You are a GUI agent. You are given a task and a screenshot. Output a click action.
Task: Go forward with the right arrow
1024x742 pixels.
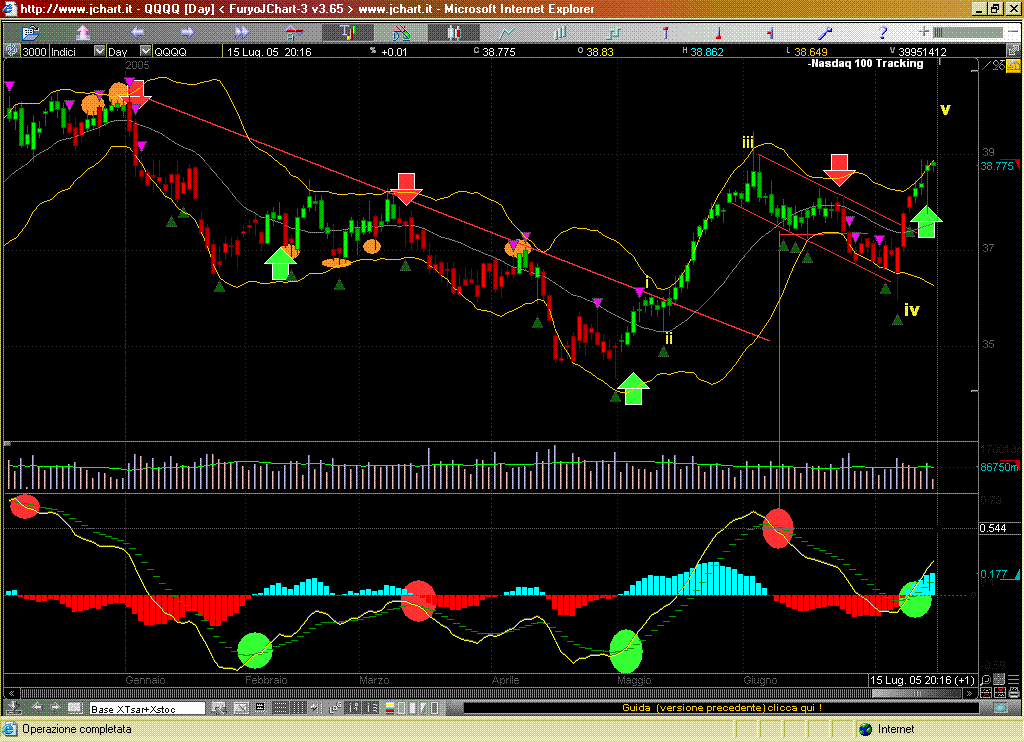187,33
